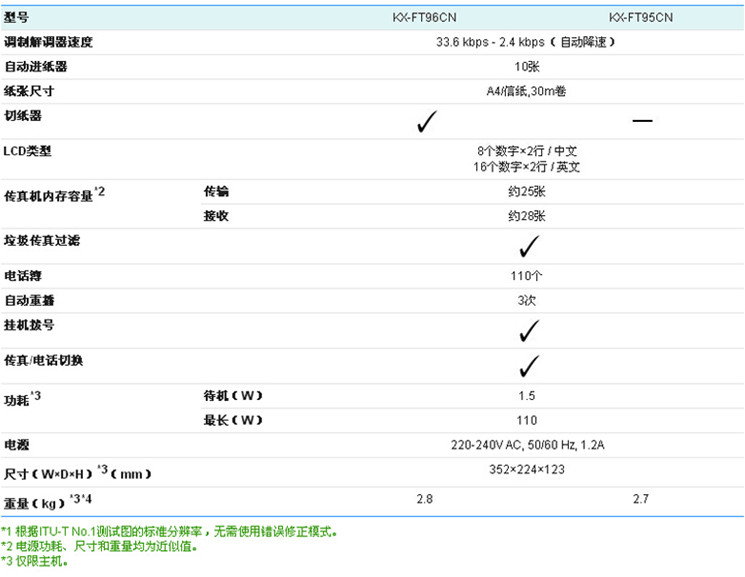Click the 纸张尺寸 row label
This screenshot has height=577, width=745.
[x=29, y=91]
